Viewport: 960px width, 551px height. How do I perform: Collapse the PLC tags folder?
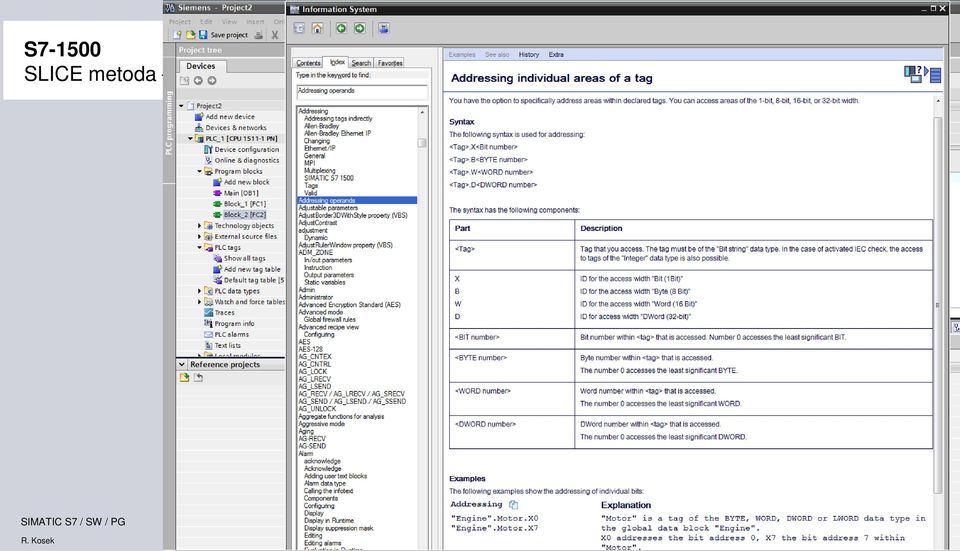point(200,247)
